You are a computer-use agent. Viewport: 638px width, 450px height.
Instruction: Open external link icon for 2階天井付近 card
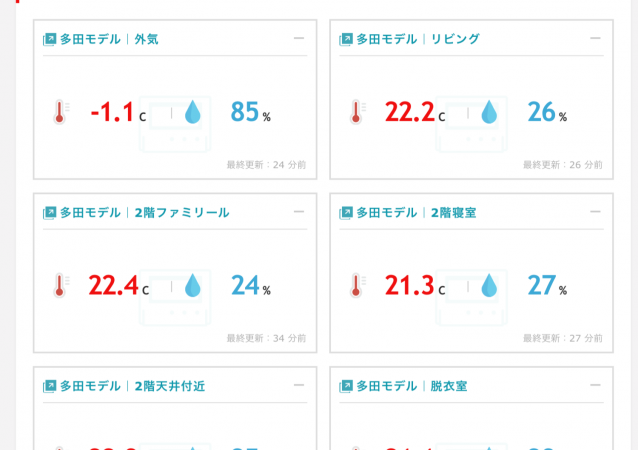(49, 386)
